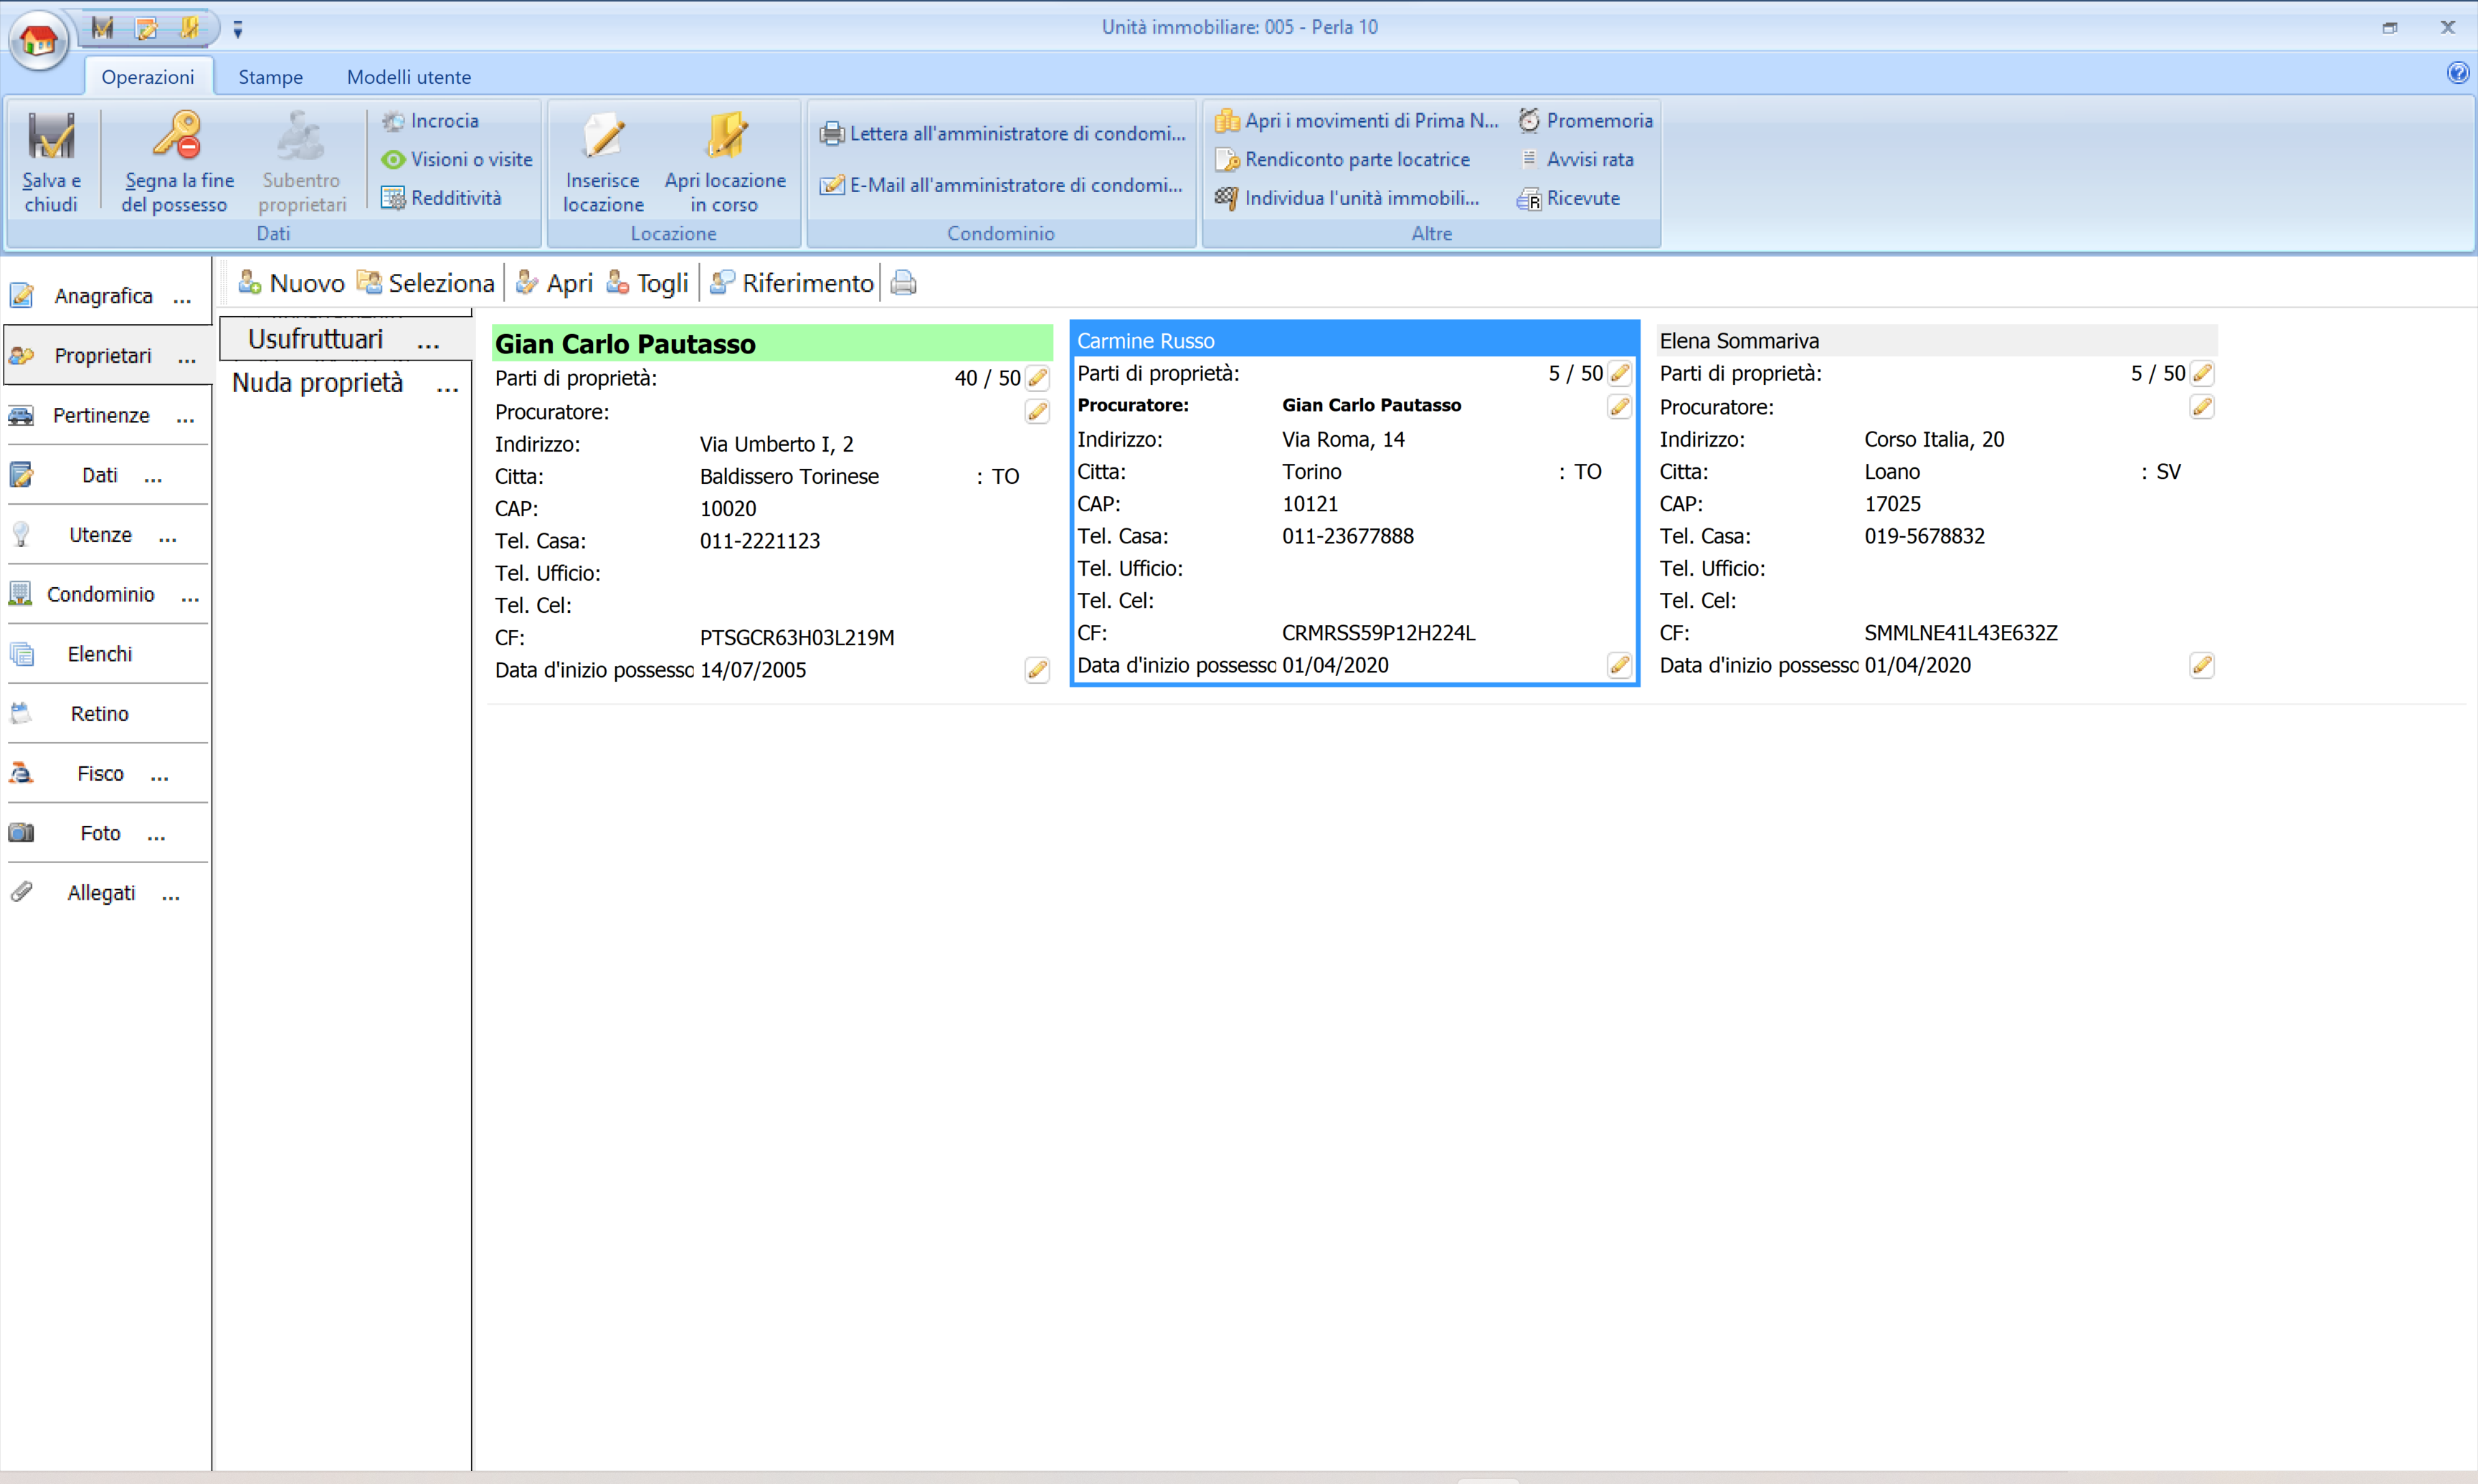Click third quick access toolbar icon

[189, 28]
